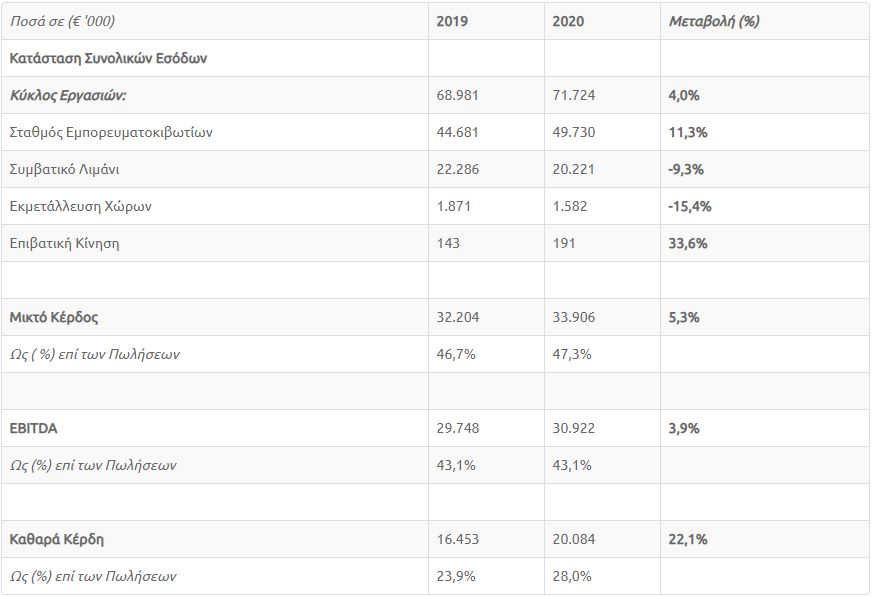Select the -15,4% change value
873x597 pixels.
(690, 207)
